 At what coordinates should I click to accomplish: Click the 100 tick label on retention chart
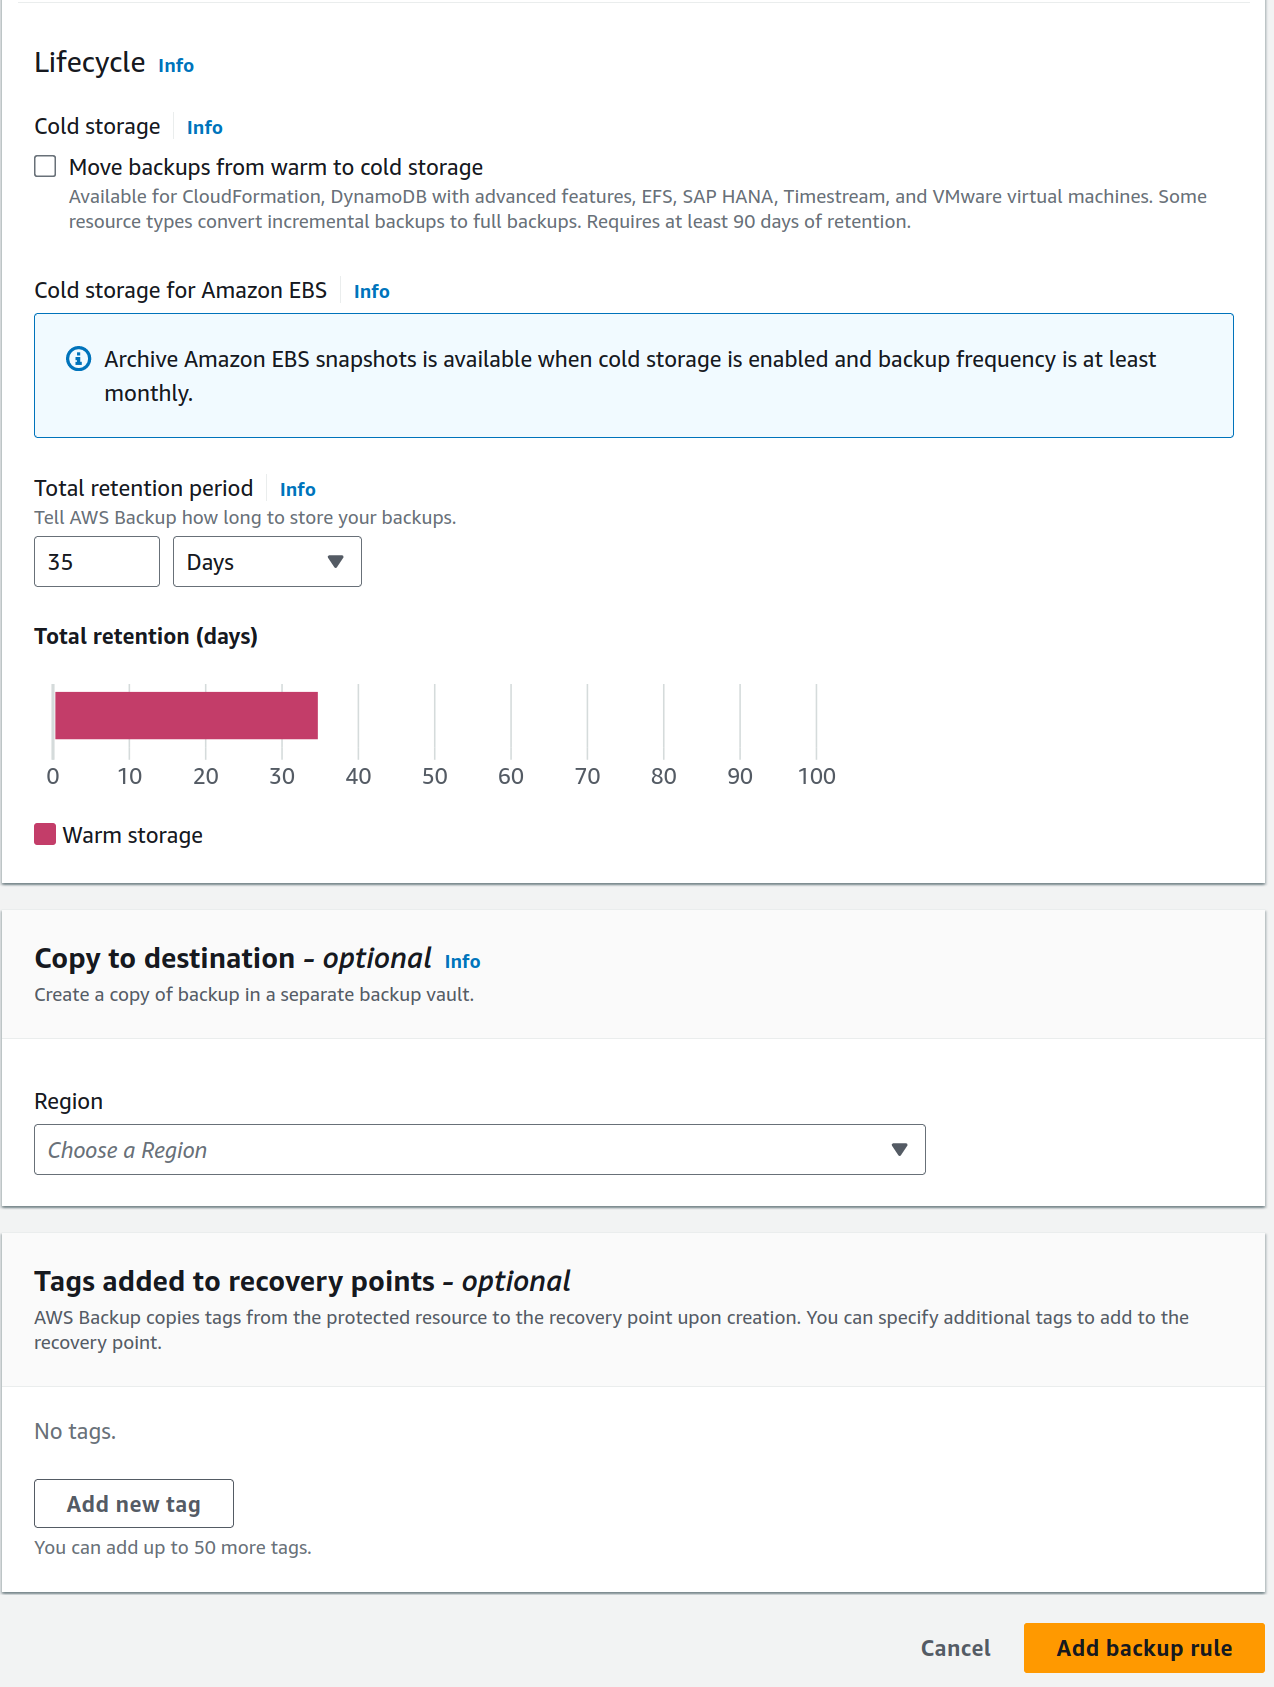816,776
